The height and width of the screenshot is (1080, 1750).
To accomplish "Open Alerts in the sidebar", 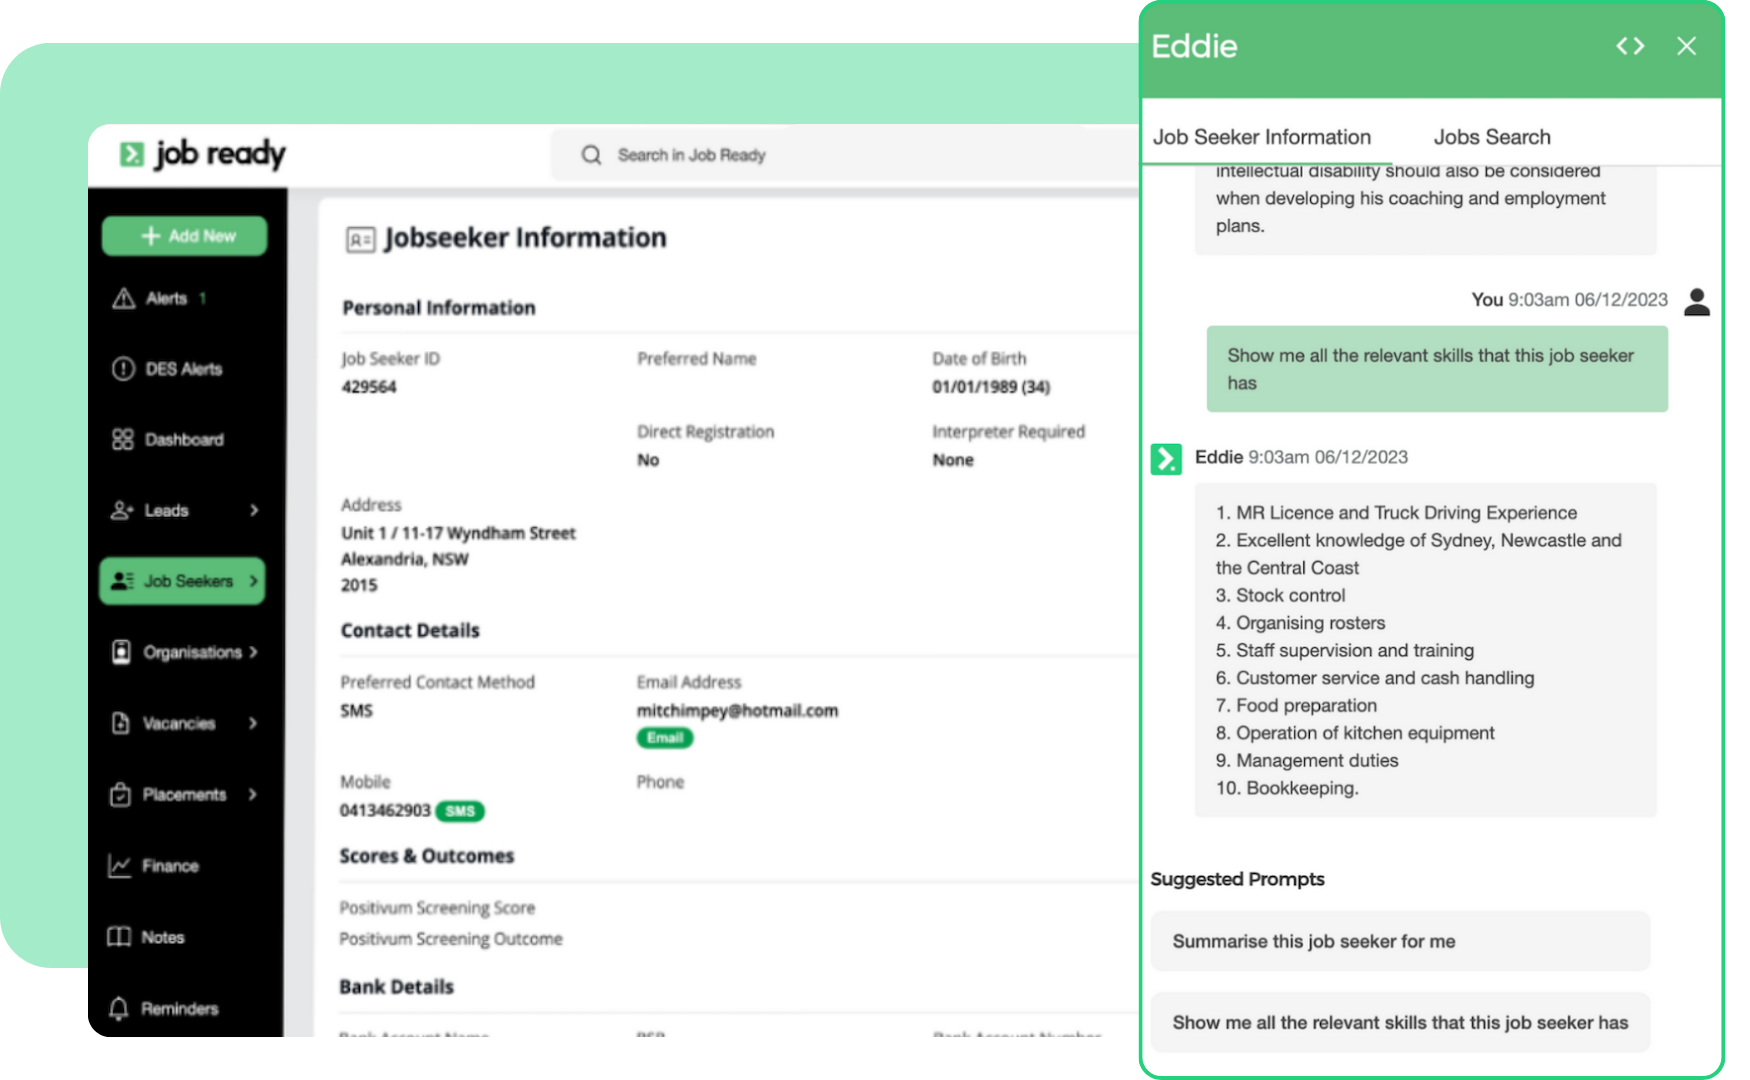I will pos(166,298).
